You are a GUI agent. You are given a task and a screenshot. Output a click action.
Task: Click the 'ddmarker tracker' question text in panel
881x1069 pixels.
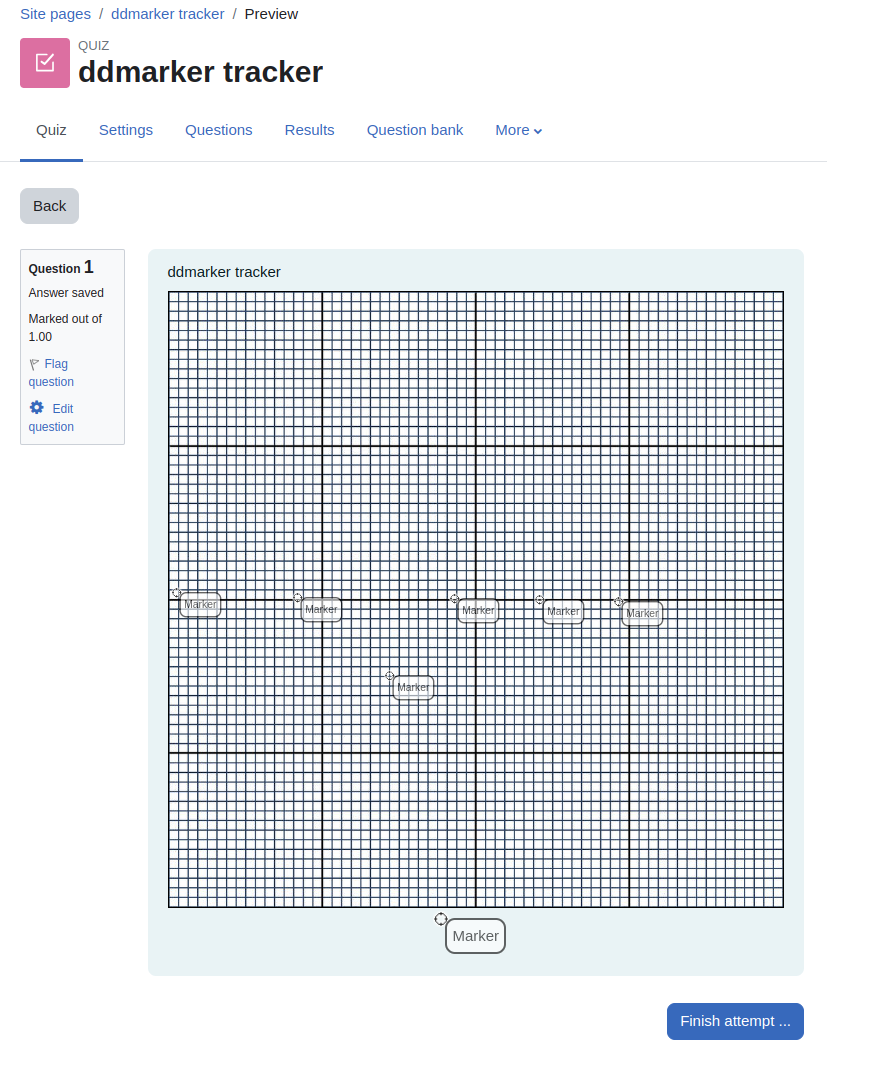(x=224, y=272)
